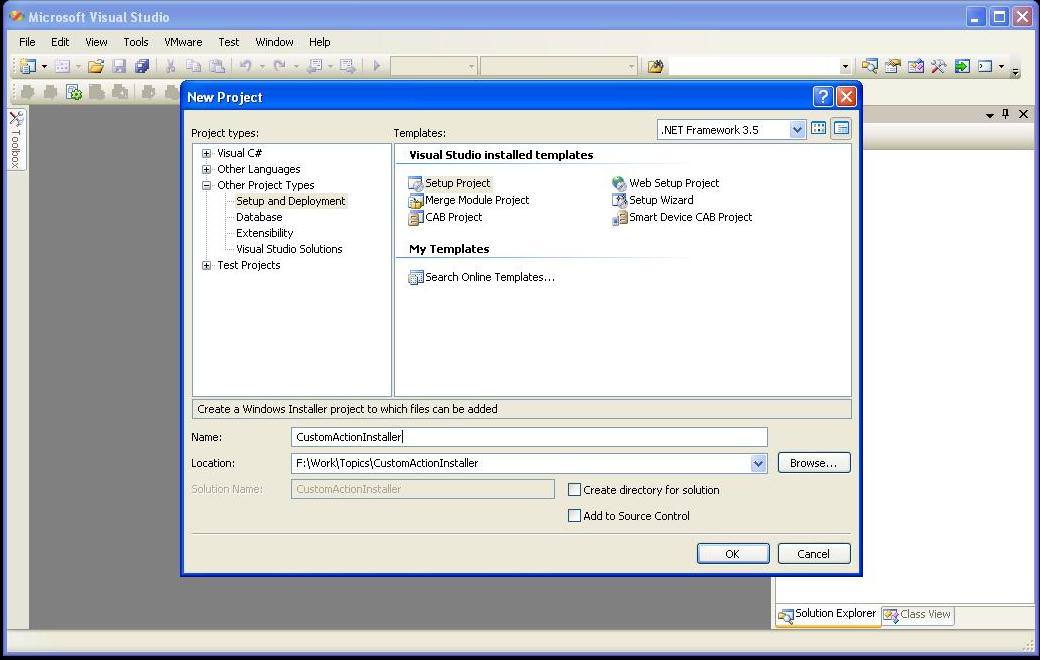Click the Command Window toolbar icon
Image resolution: width=1040 pixels, height=660 pixels.
[x=986, y=66]
